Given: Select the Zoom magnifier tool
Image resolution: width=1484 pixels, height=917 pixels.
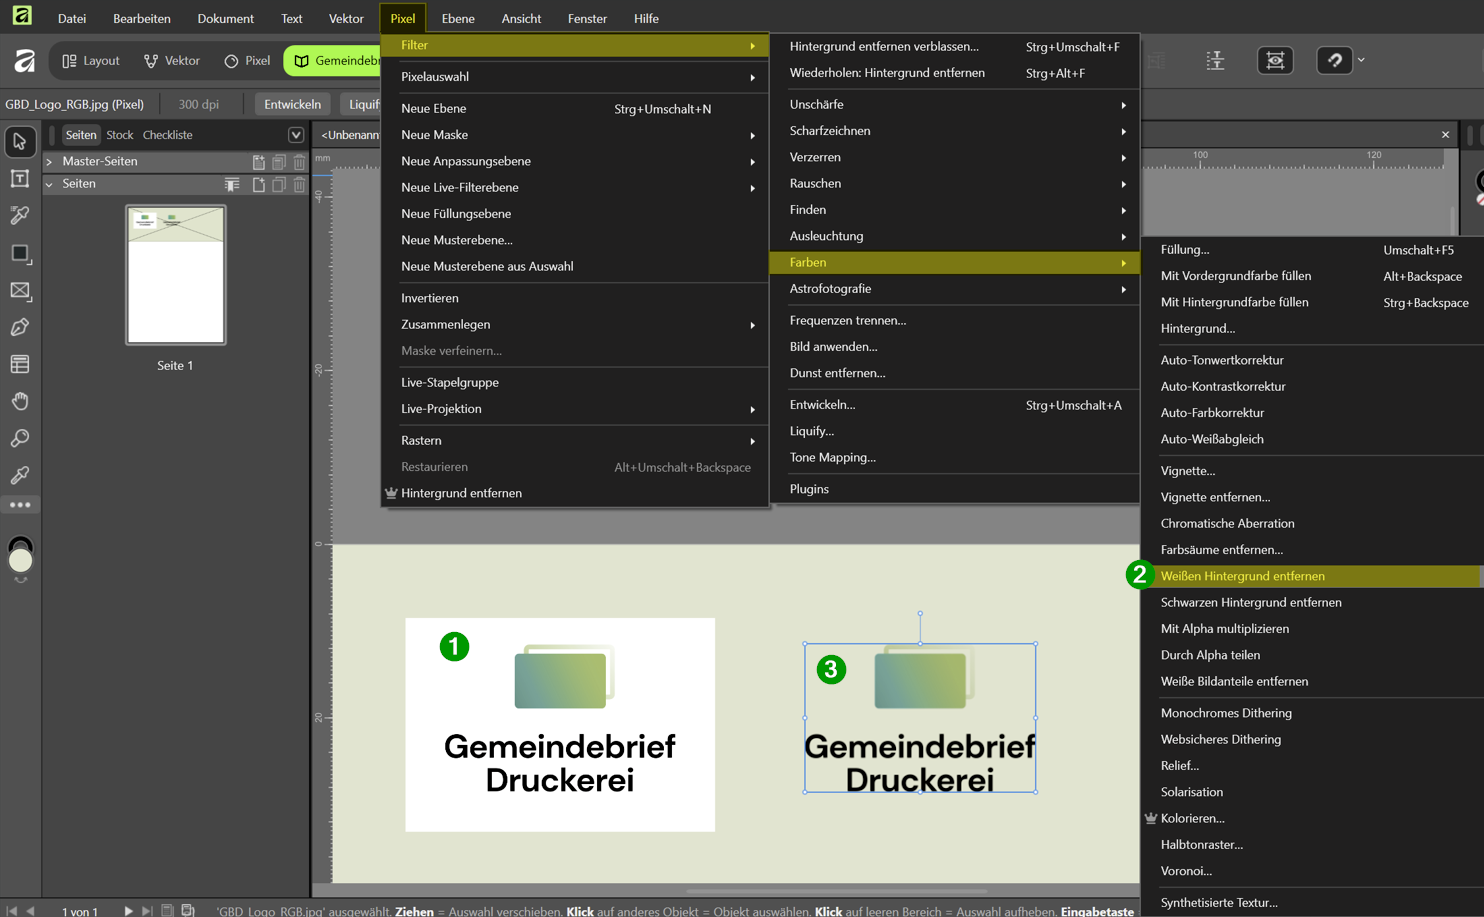Looking at the screenshot, I should tap(20, 438).
